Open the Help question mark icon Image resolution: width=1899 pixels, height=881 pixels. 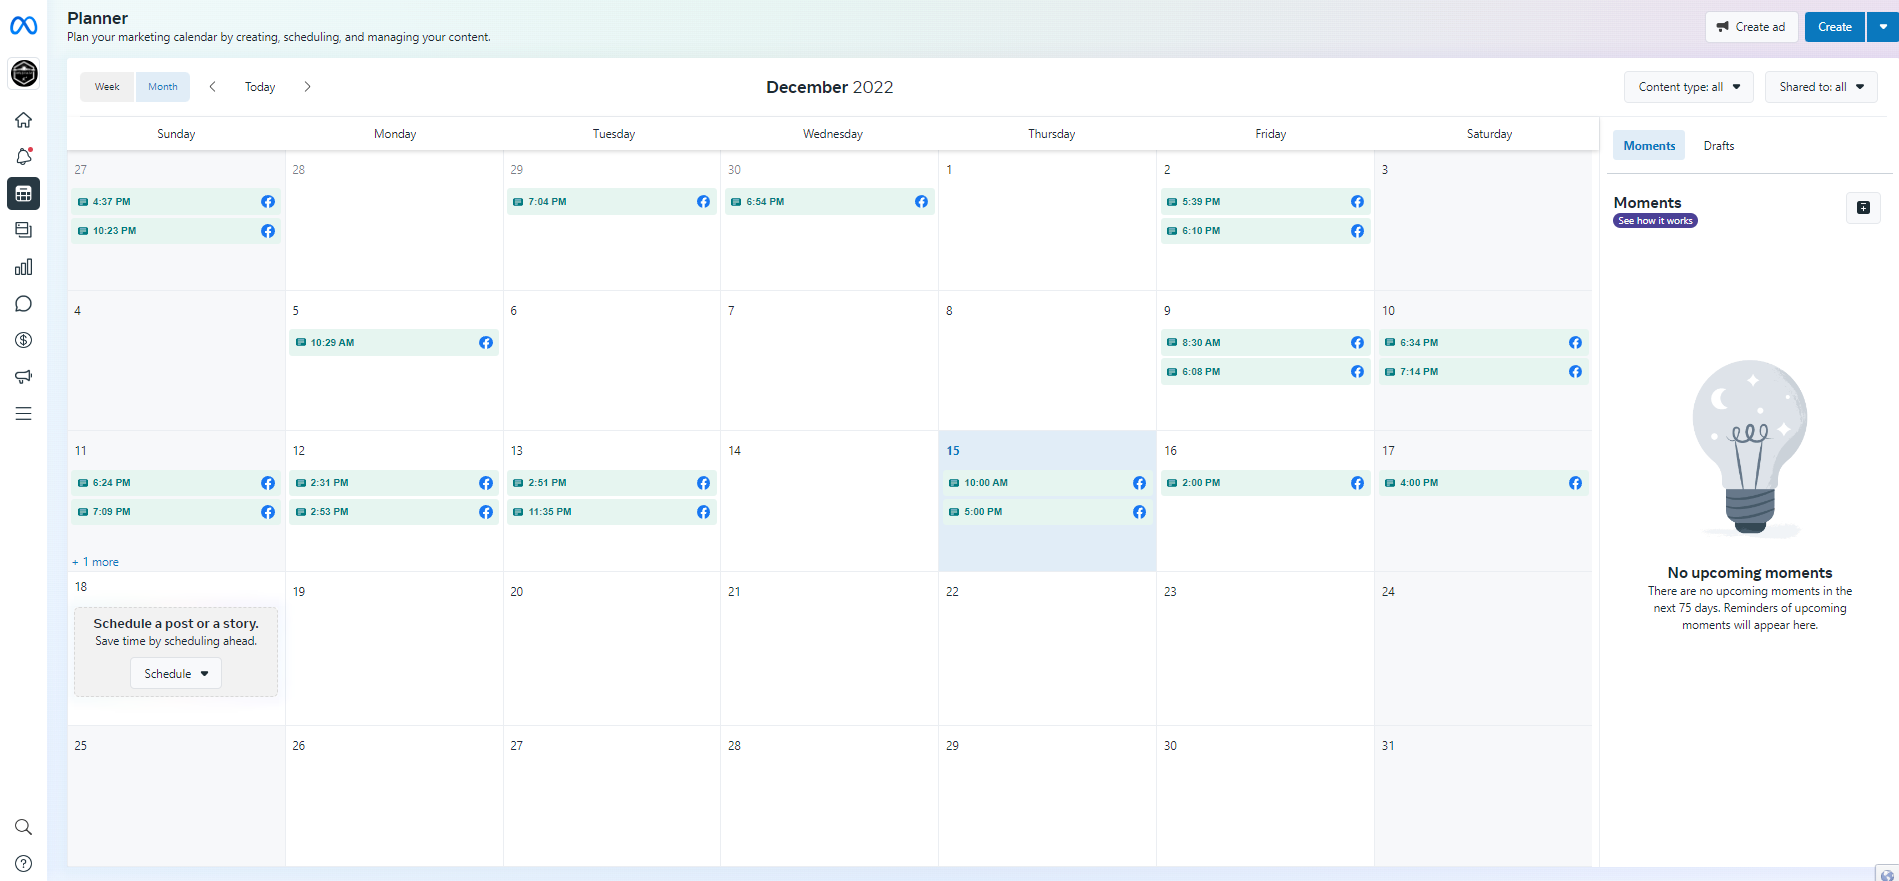pyautogui.click(x=23, y=863)
